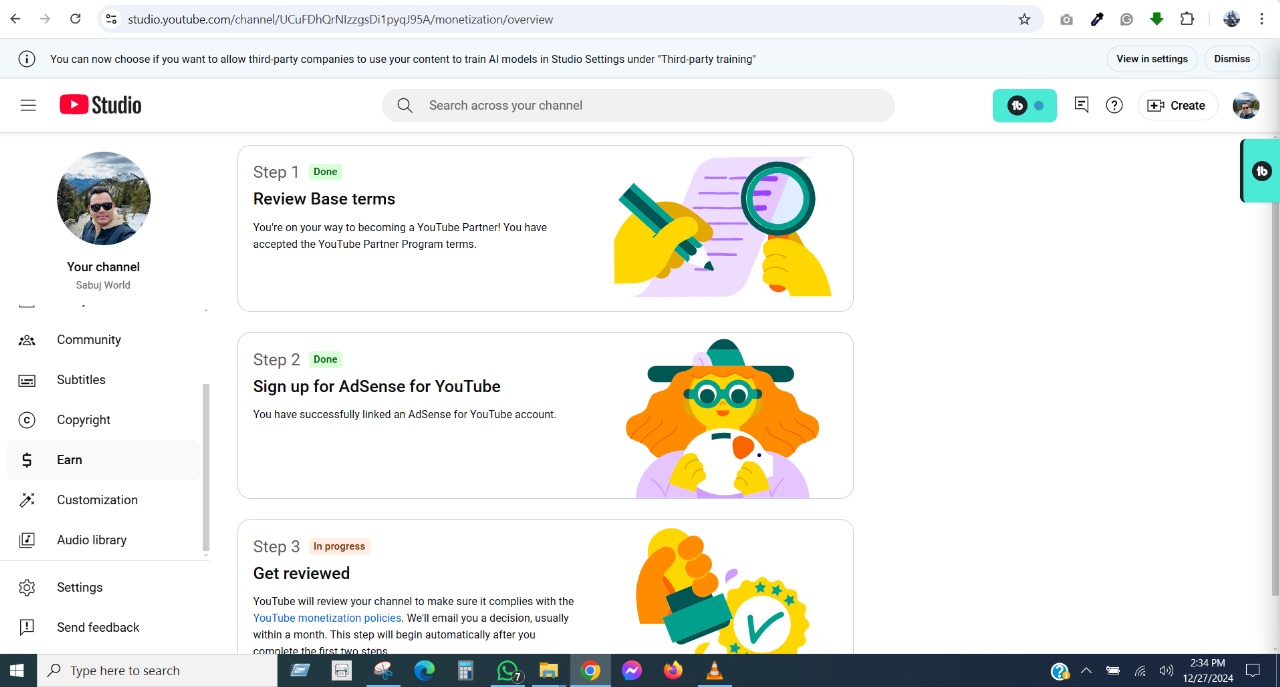Open the Help question mark icon
This screenshot has height=687, width=1280.
(1114, 105)
